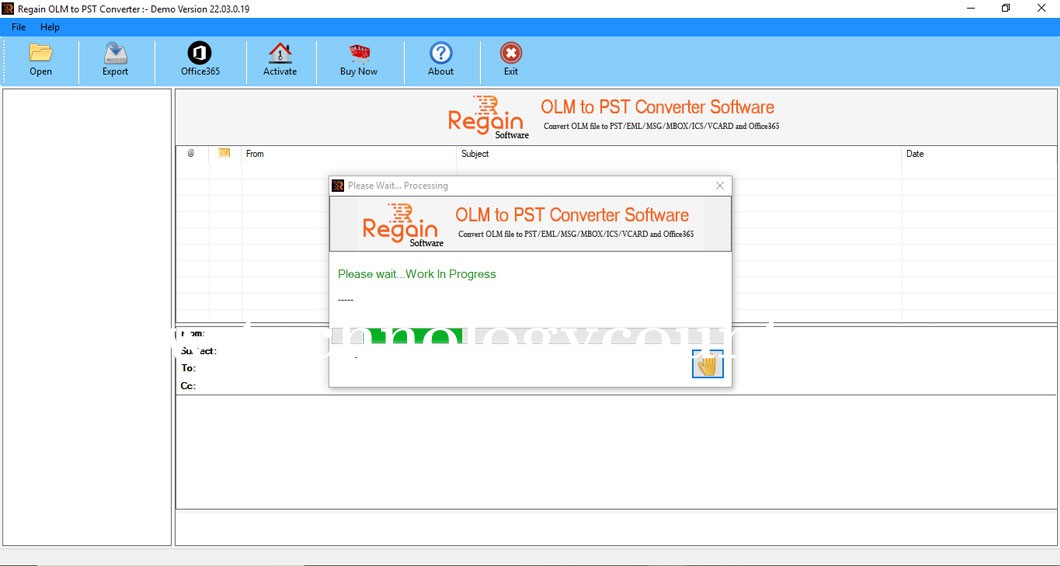Minimize the Regain converter window
This screenshot has height=566, width=1060.
[x=971, y=9]
